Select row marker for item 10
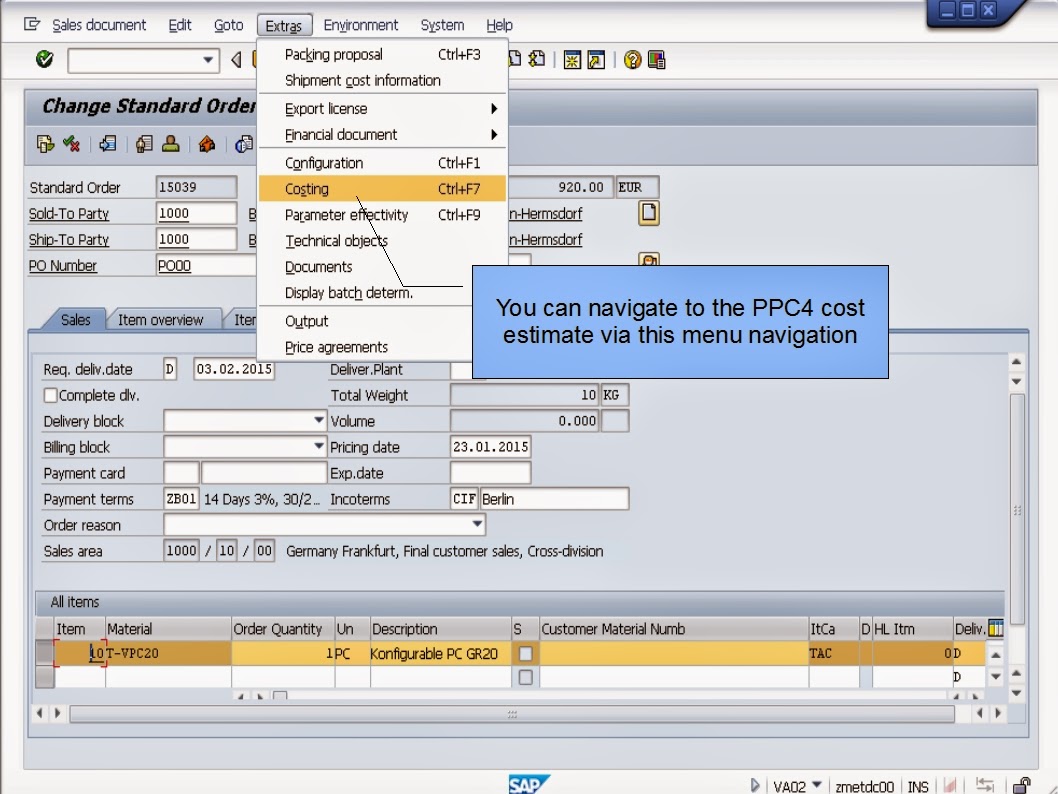 click(45, 653)
